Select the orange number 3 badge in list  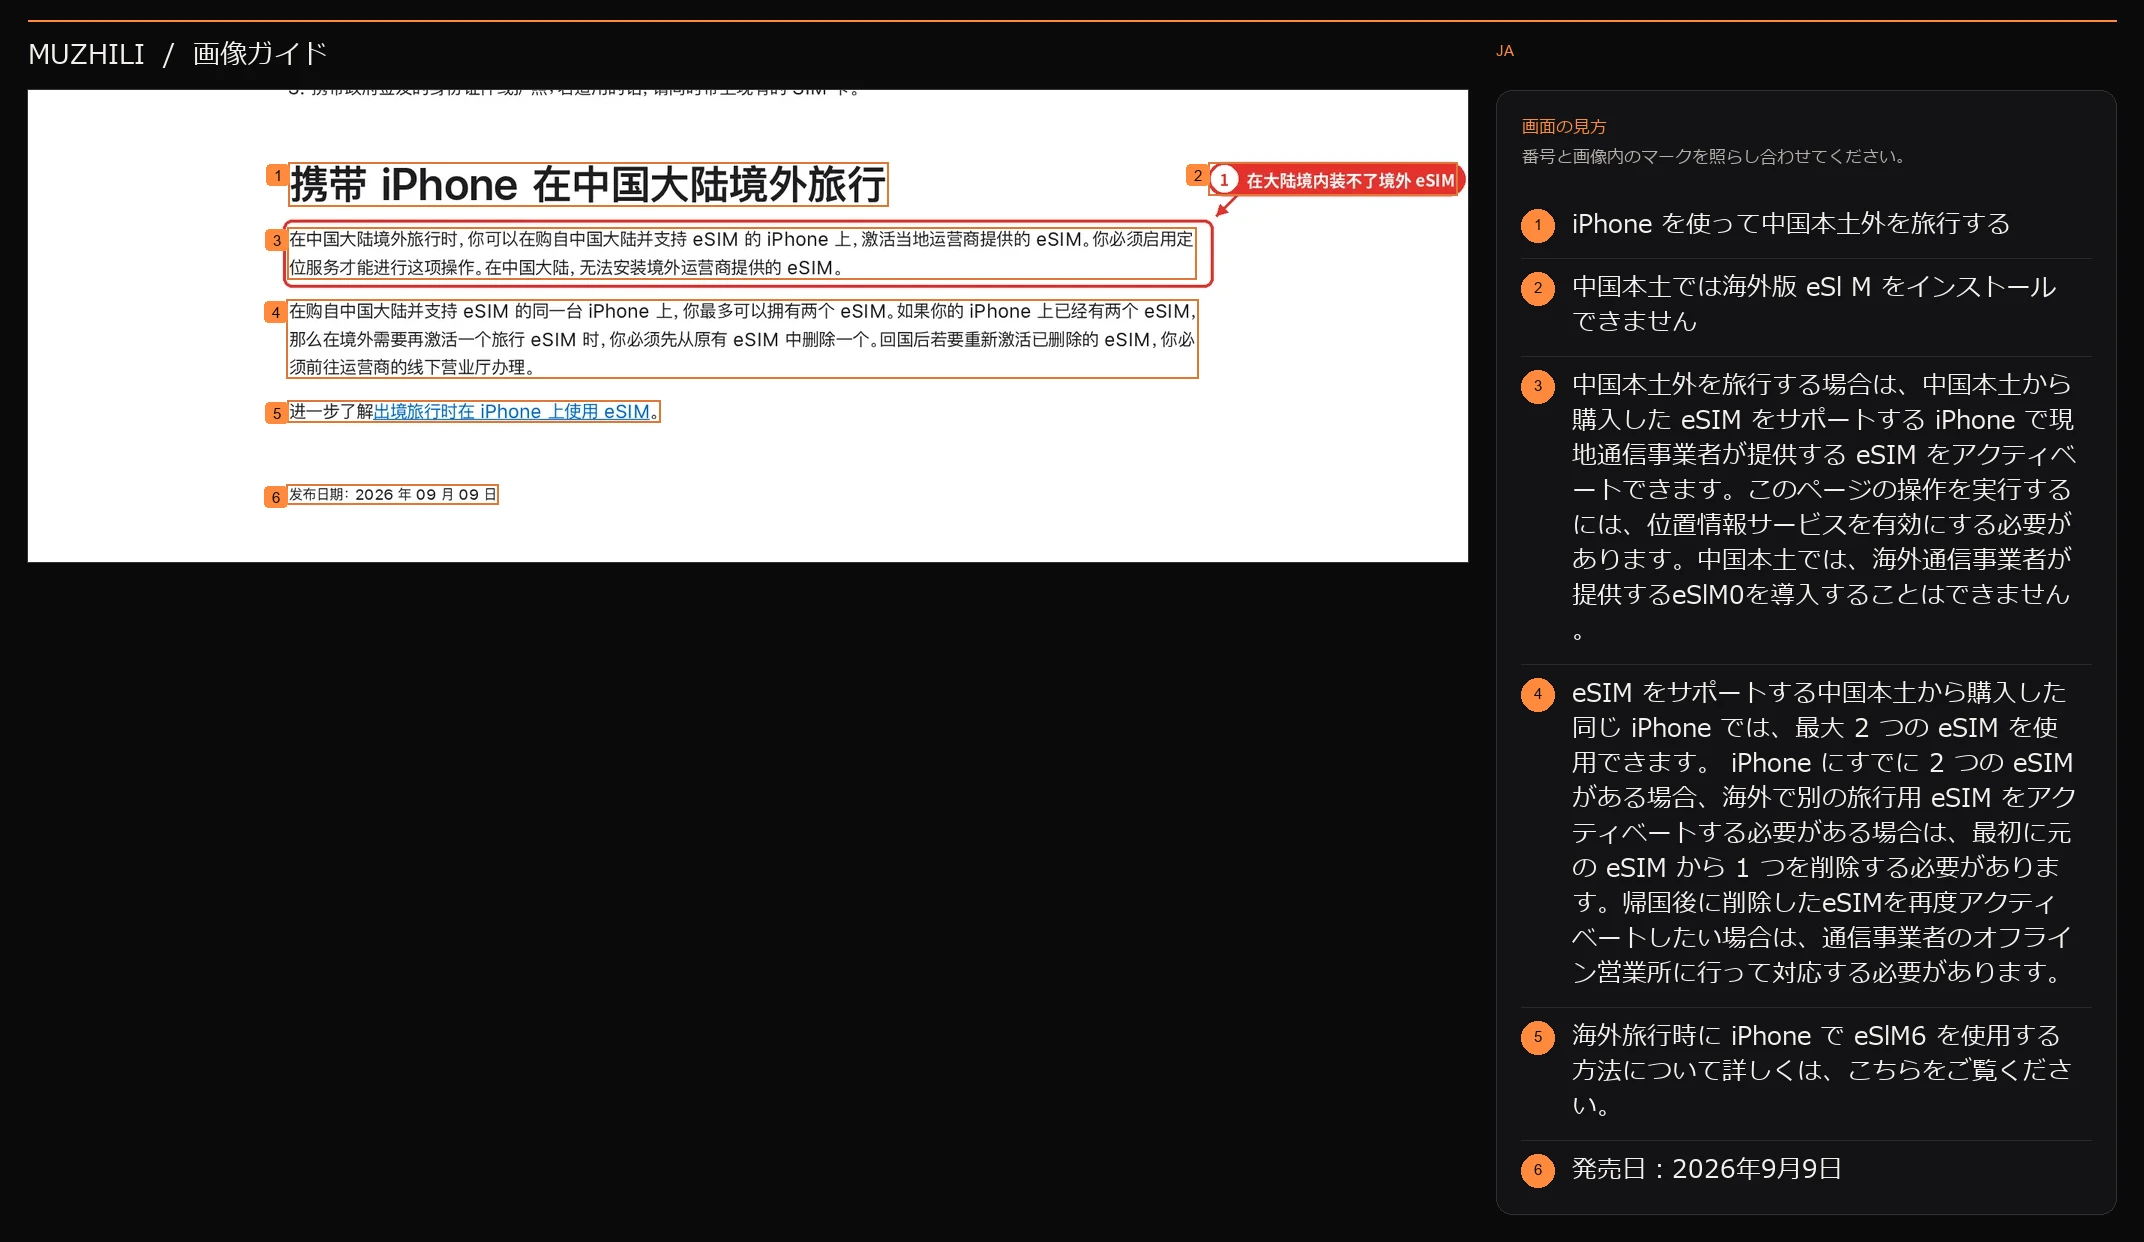[x=1537, y=386]
